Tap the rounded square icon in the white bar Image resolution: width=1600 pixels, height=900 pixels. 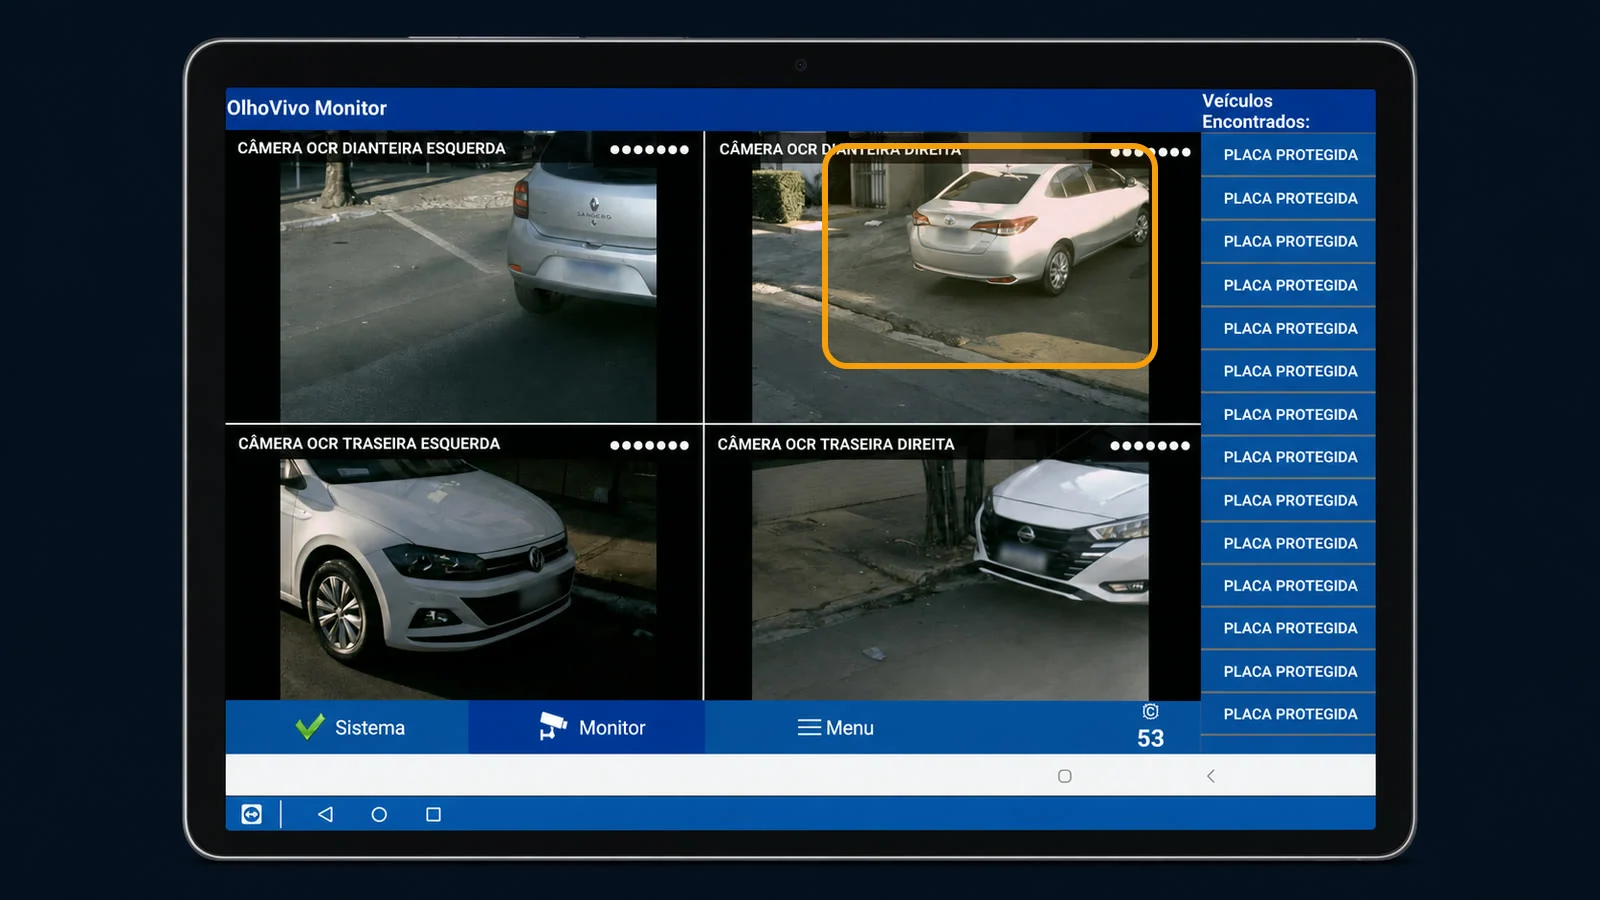tap(1065, 776)
